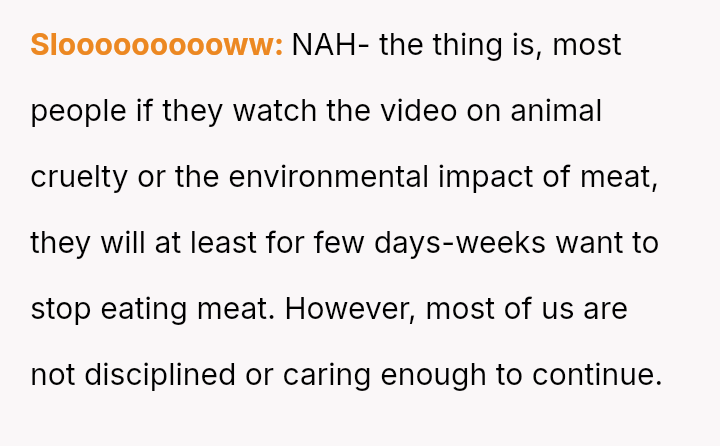Click the word "continue." ending the comment

[x=597, y=375]
